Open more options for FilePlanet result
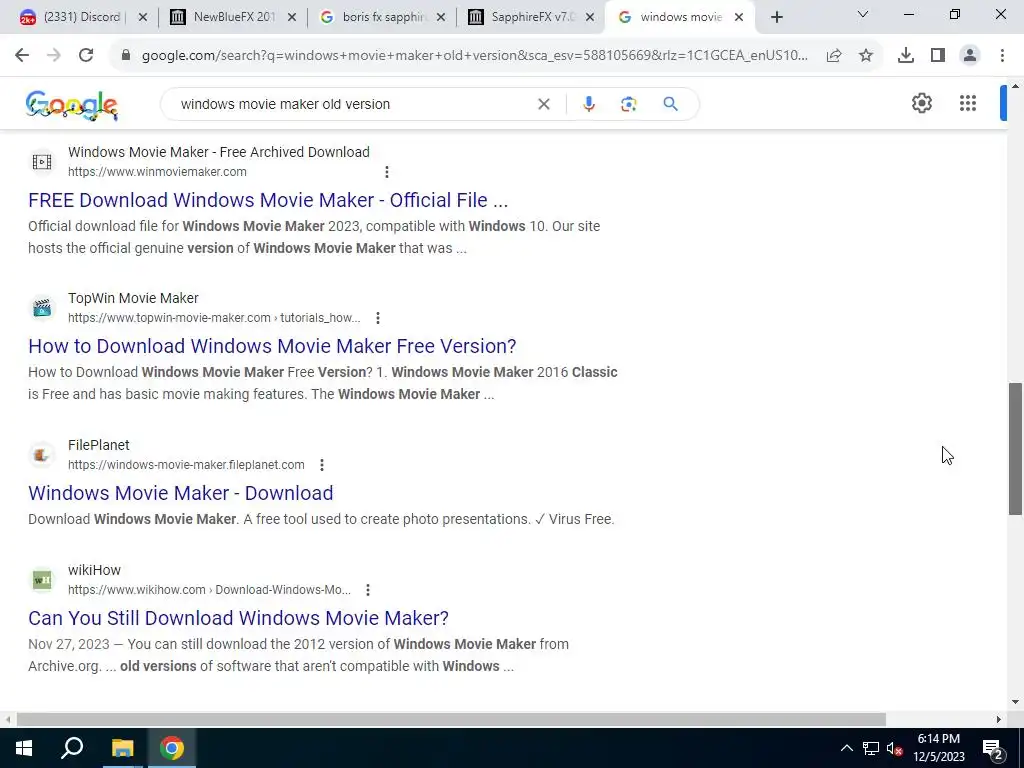Image resolution: width=1024 pixels, height=768 pixels. (321, 465)
